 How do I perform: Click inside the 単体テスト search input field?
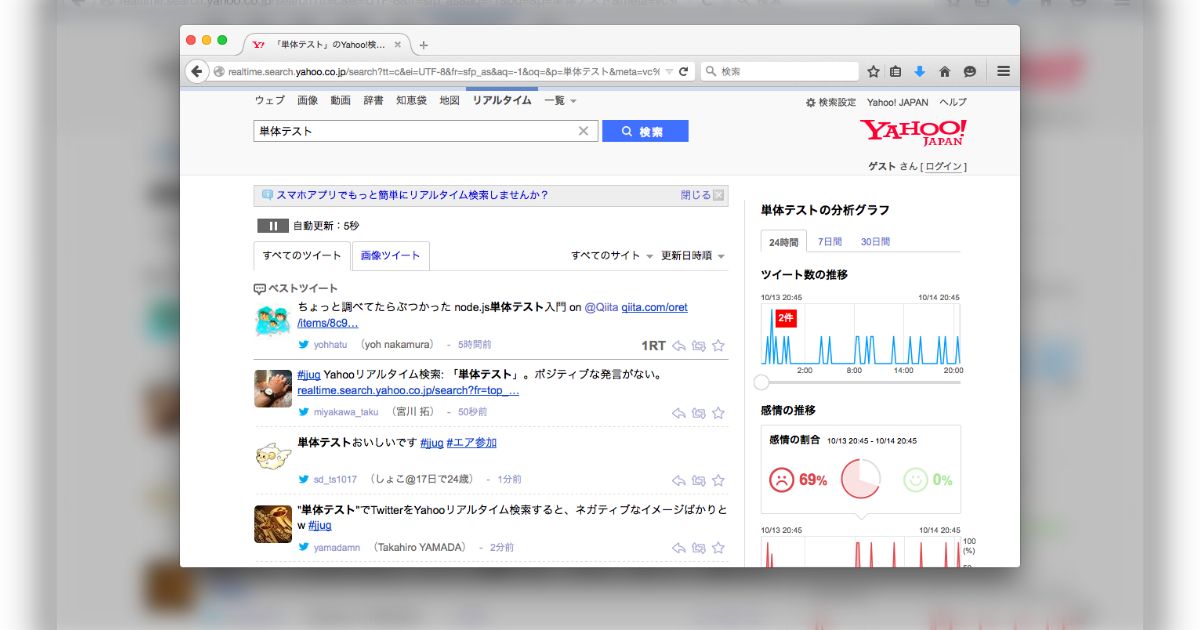(x=420, y=130)
